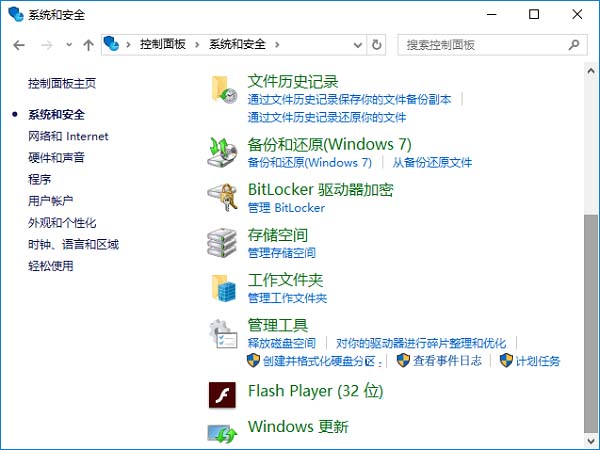The height and width of the screenshot is (450, 600).
Task: Click the Work Folders blue cube icon
Action: [x=224, y=288]
